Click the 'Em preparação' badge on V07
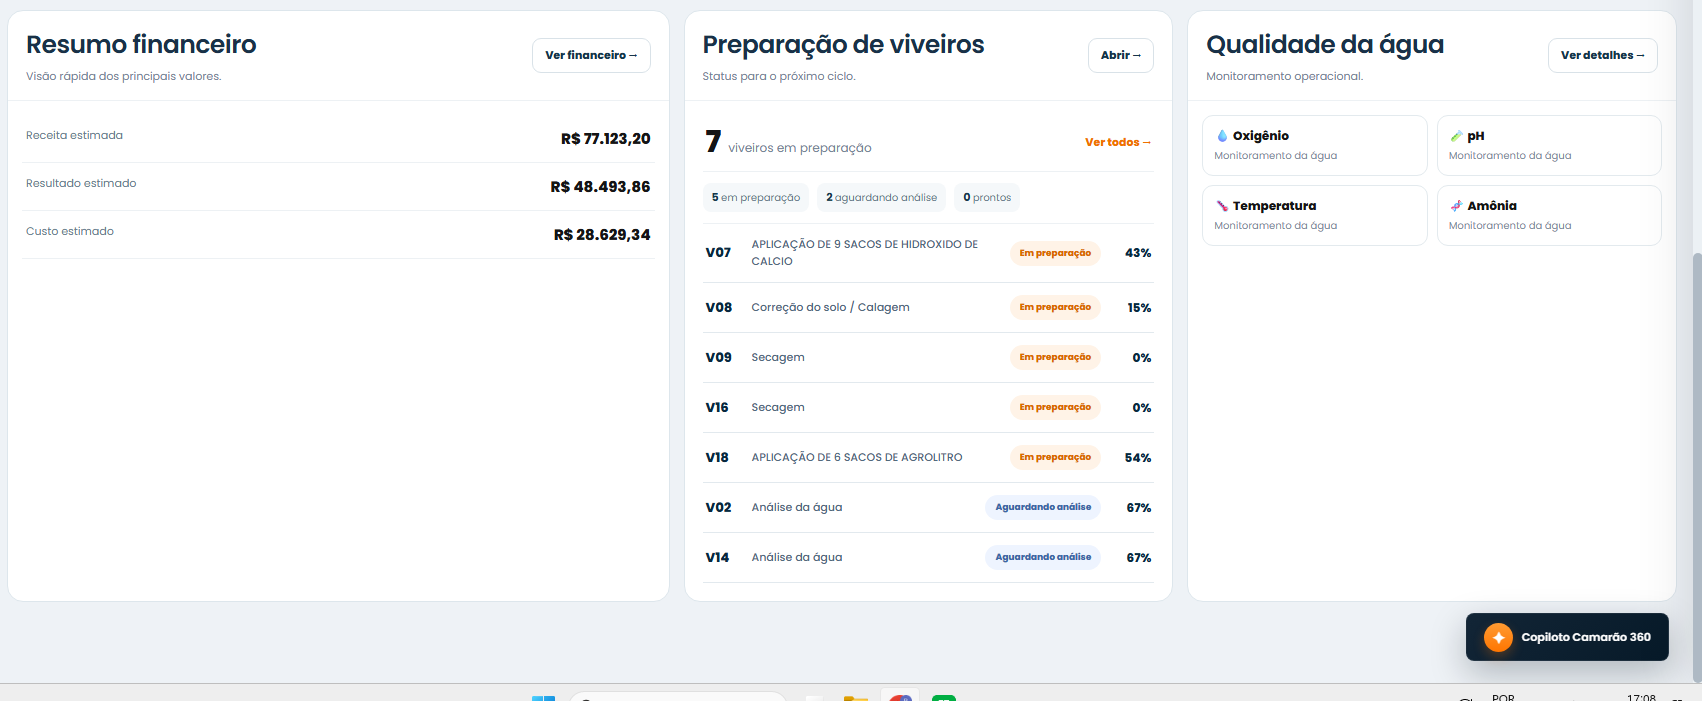The width and height of the screenshot is (1702, 701). click(1055, 253)
